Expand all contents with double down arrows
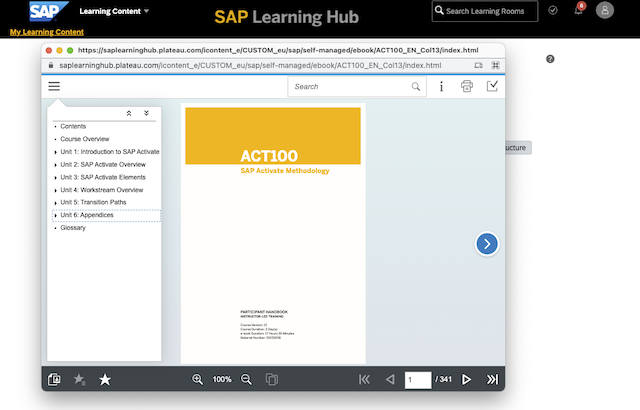The width and height of the screenshot is (640, 410). tap(146, 113)
